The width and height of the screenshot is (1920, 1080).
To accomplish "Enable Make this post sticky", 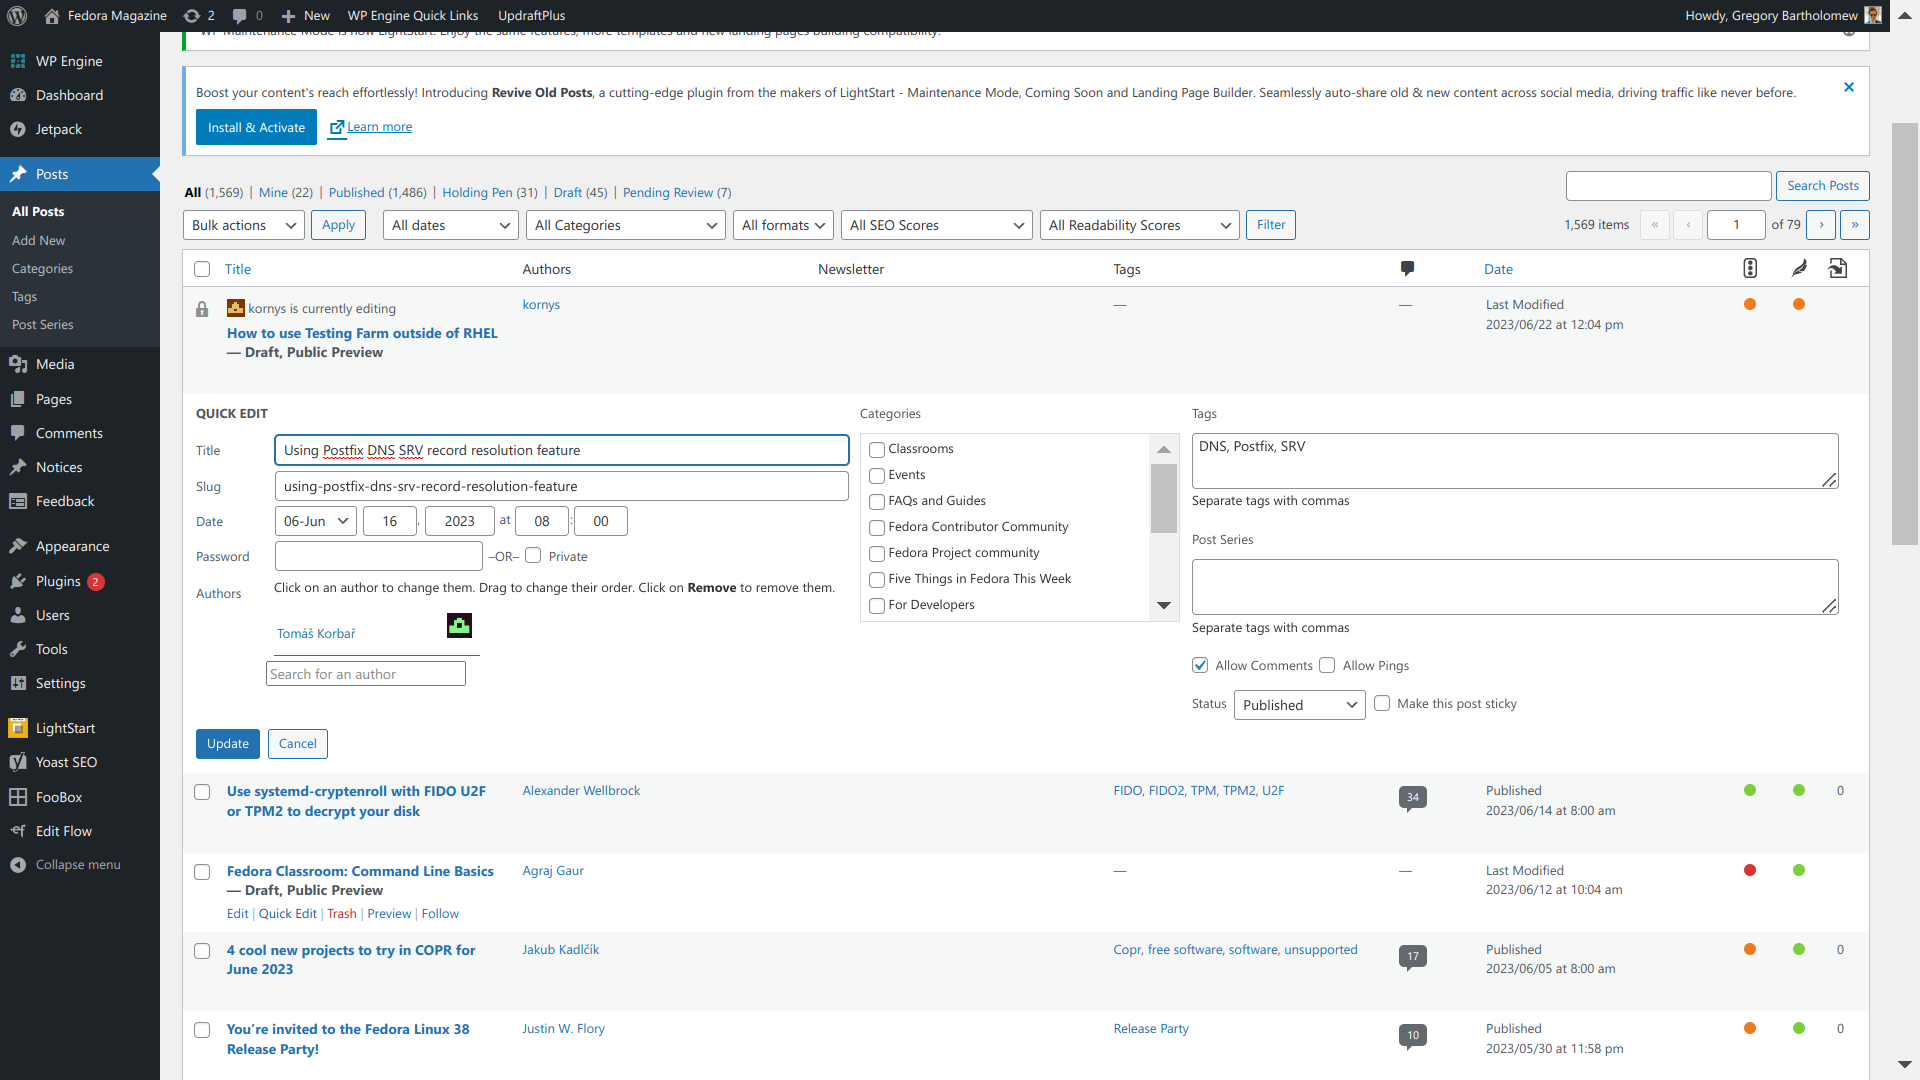I will click(x=1382, y=703).
